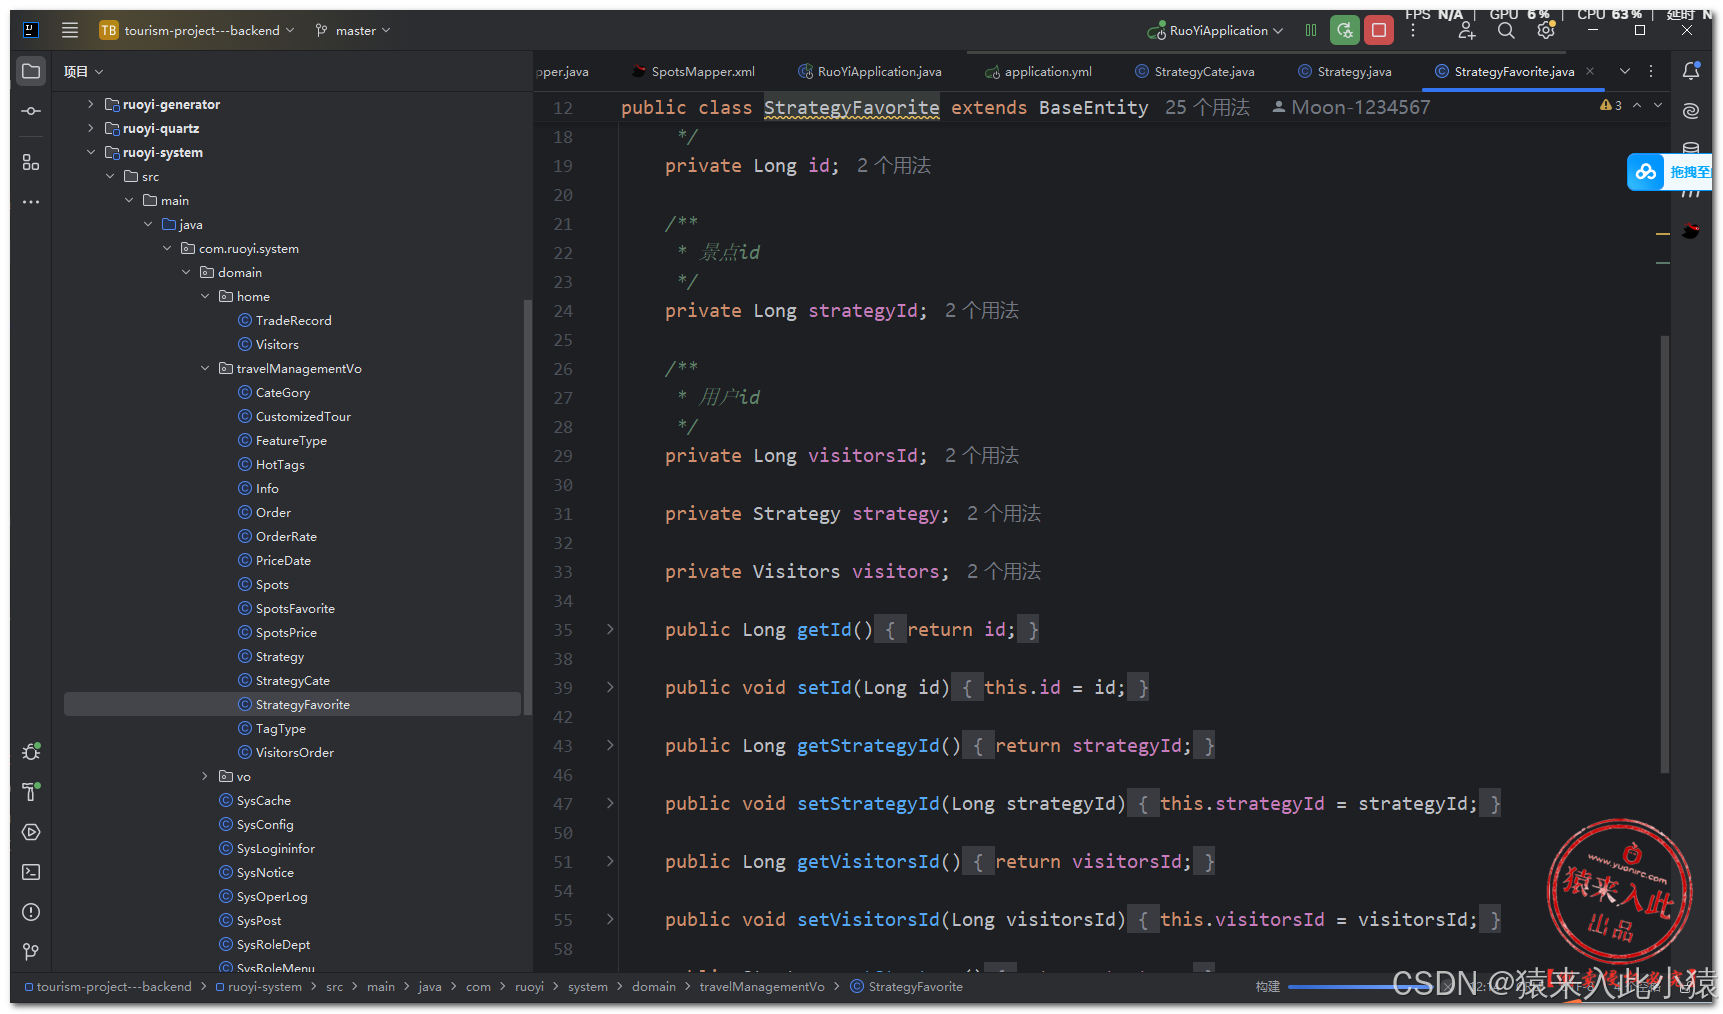Switch to StrategyCate.java tab
Screen dimensions: 1723x1014
[1195, 71]
